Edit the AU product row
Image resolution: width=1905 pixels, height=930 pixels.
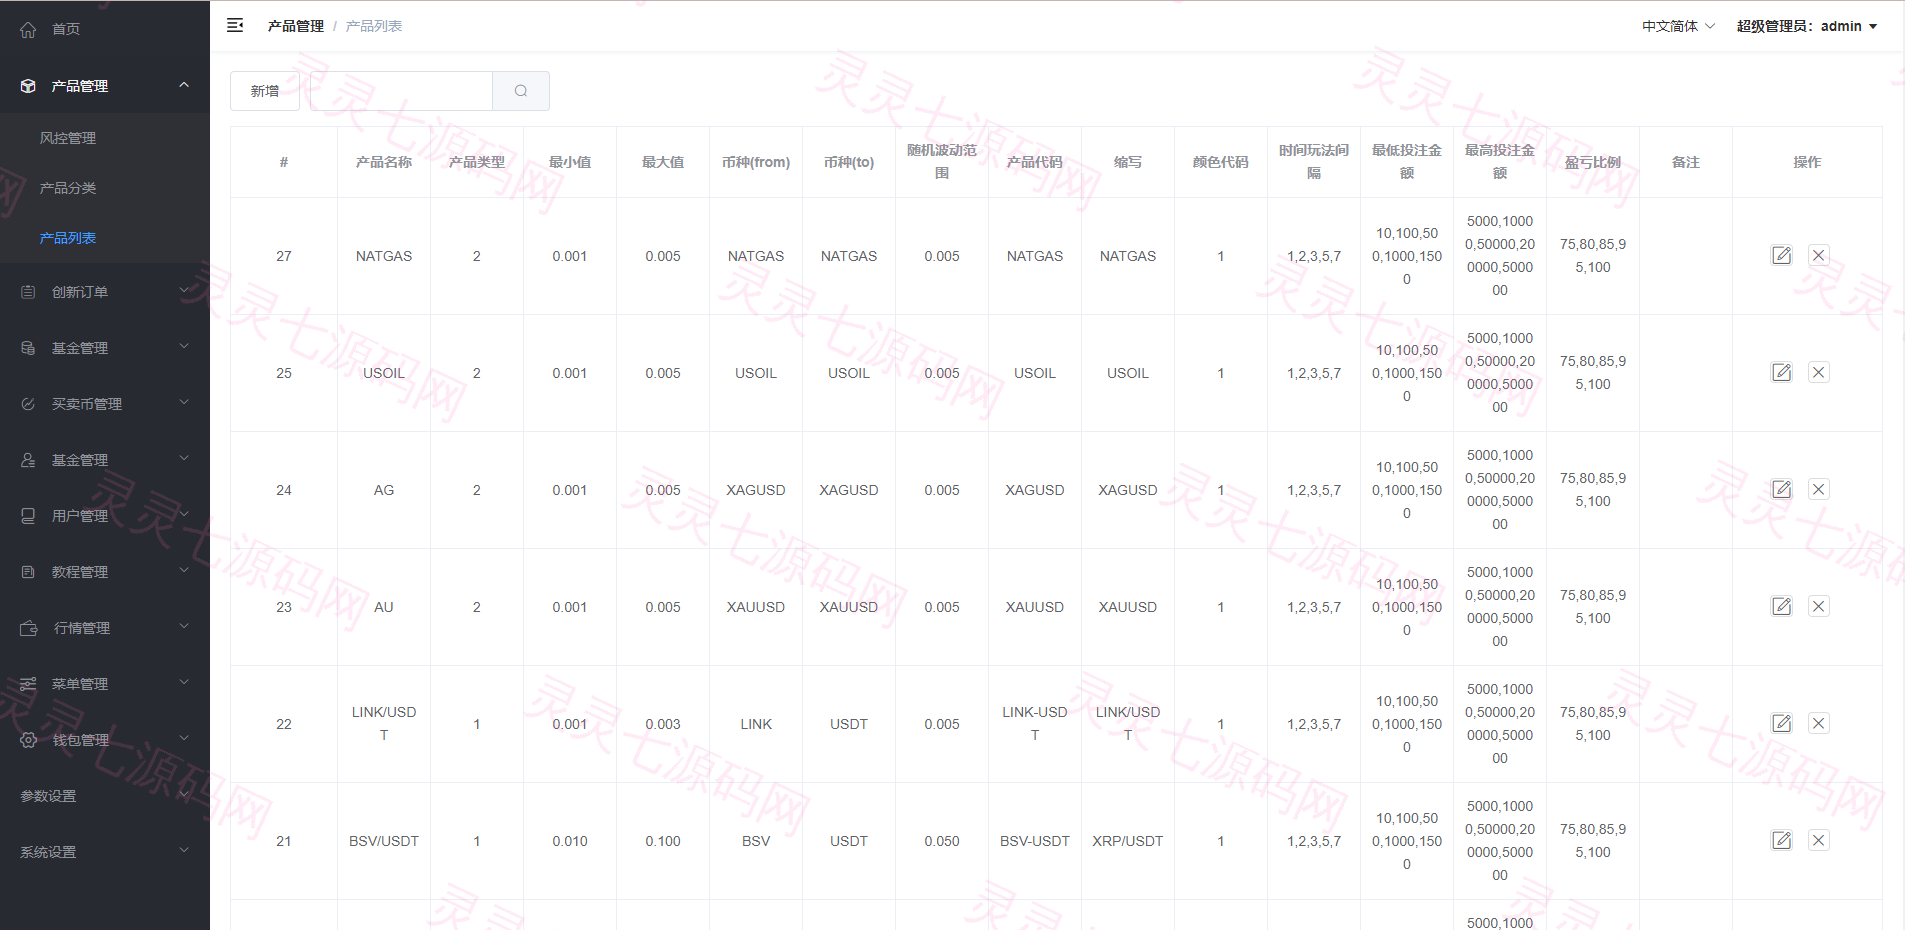coord(1781,606)
